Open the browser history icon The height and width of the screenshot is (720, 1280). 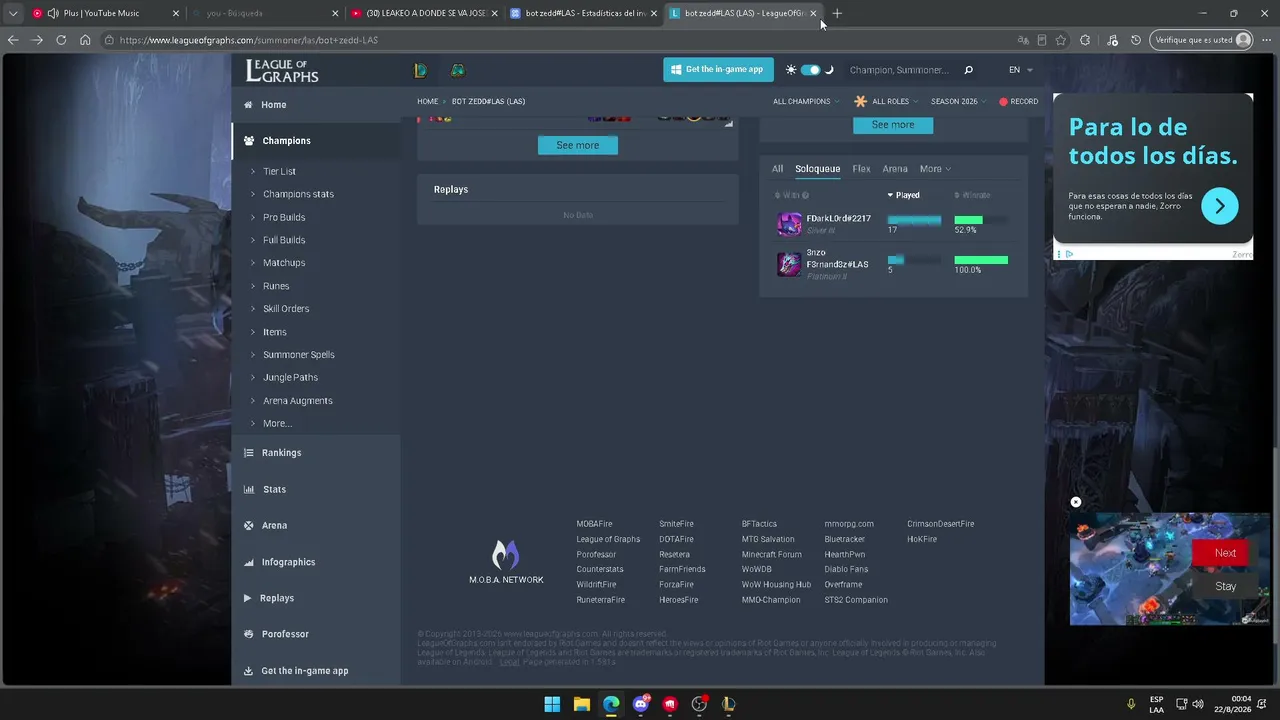click(x=1136, y=40)
